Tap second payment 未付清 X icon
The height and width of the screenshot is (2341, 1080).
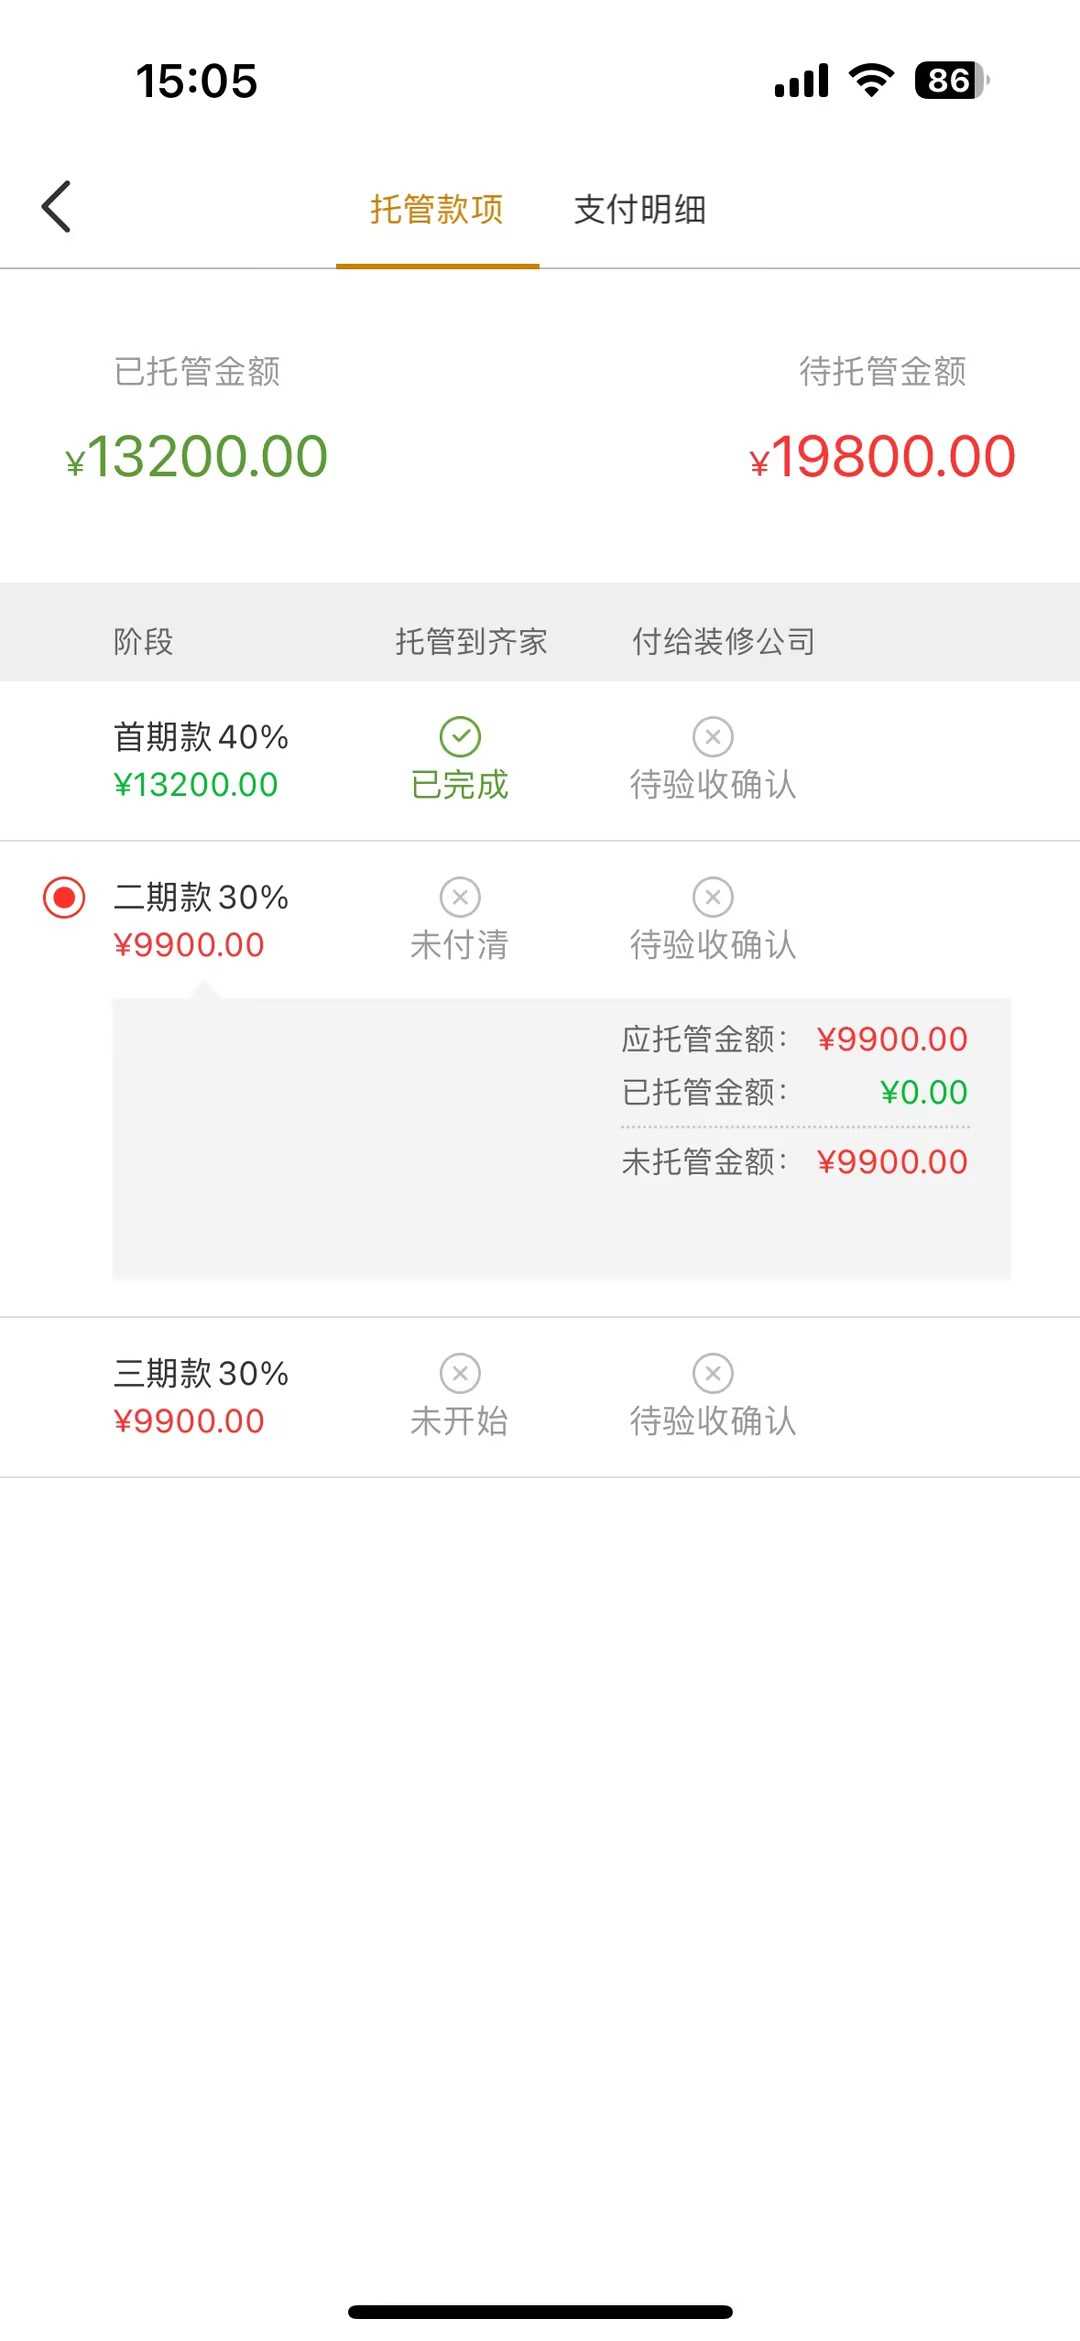[460, 897]
